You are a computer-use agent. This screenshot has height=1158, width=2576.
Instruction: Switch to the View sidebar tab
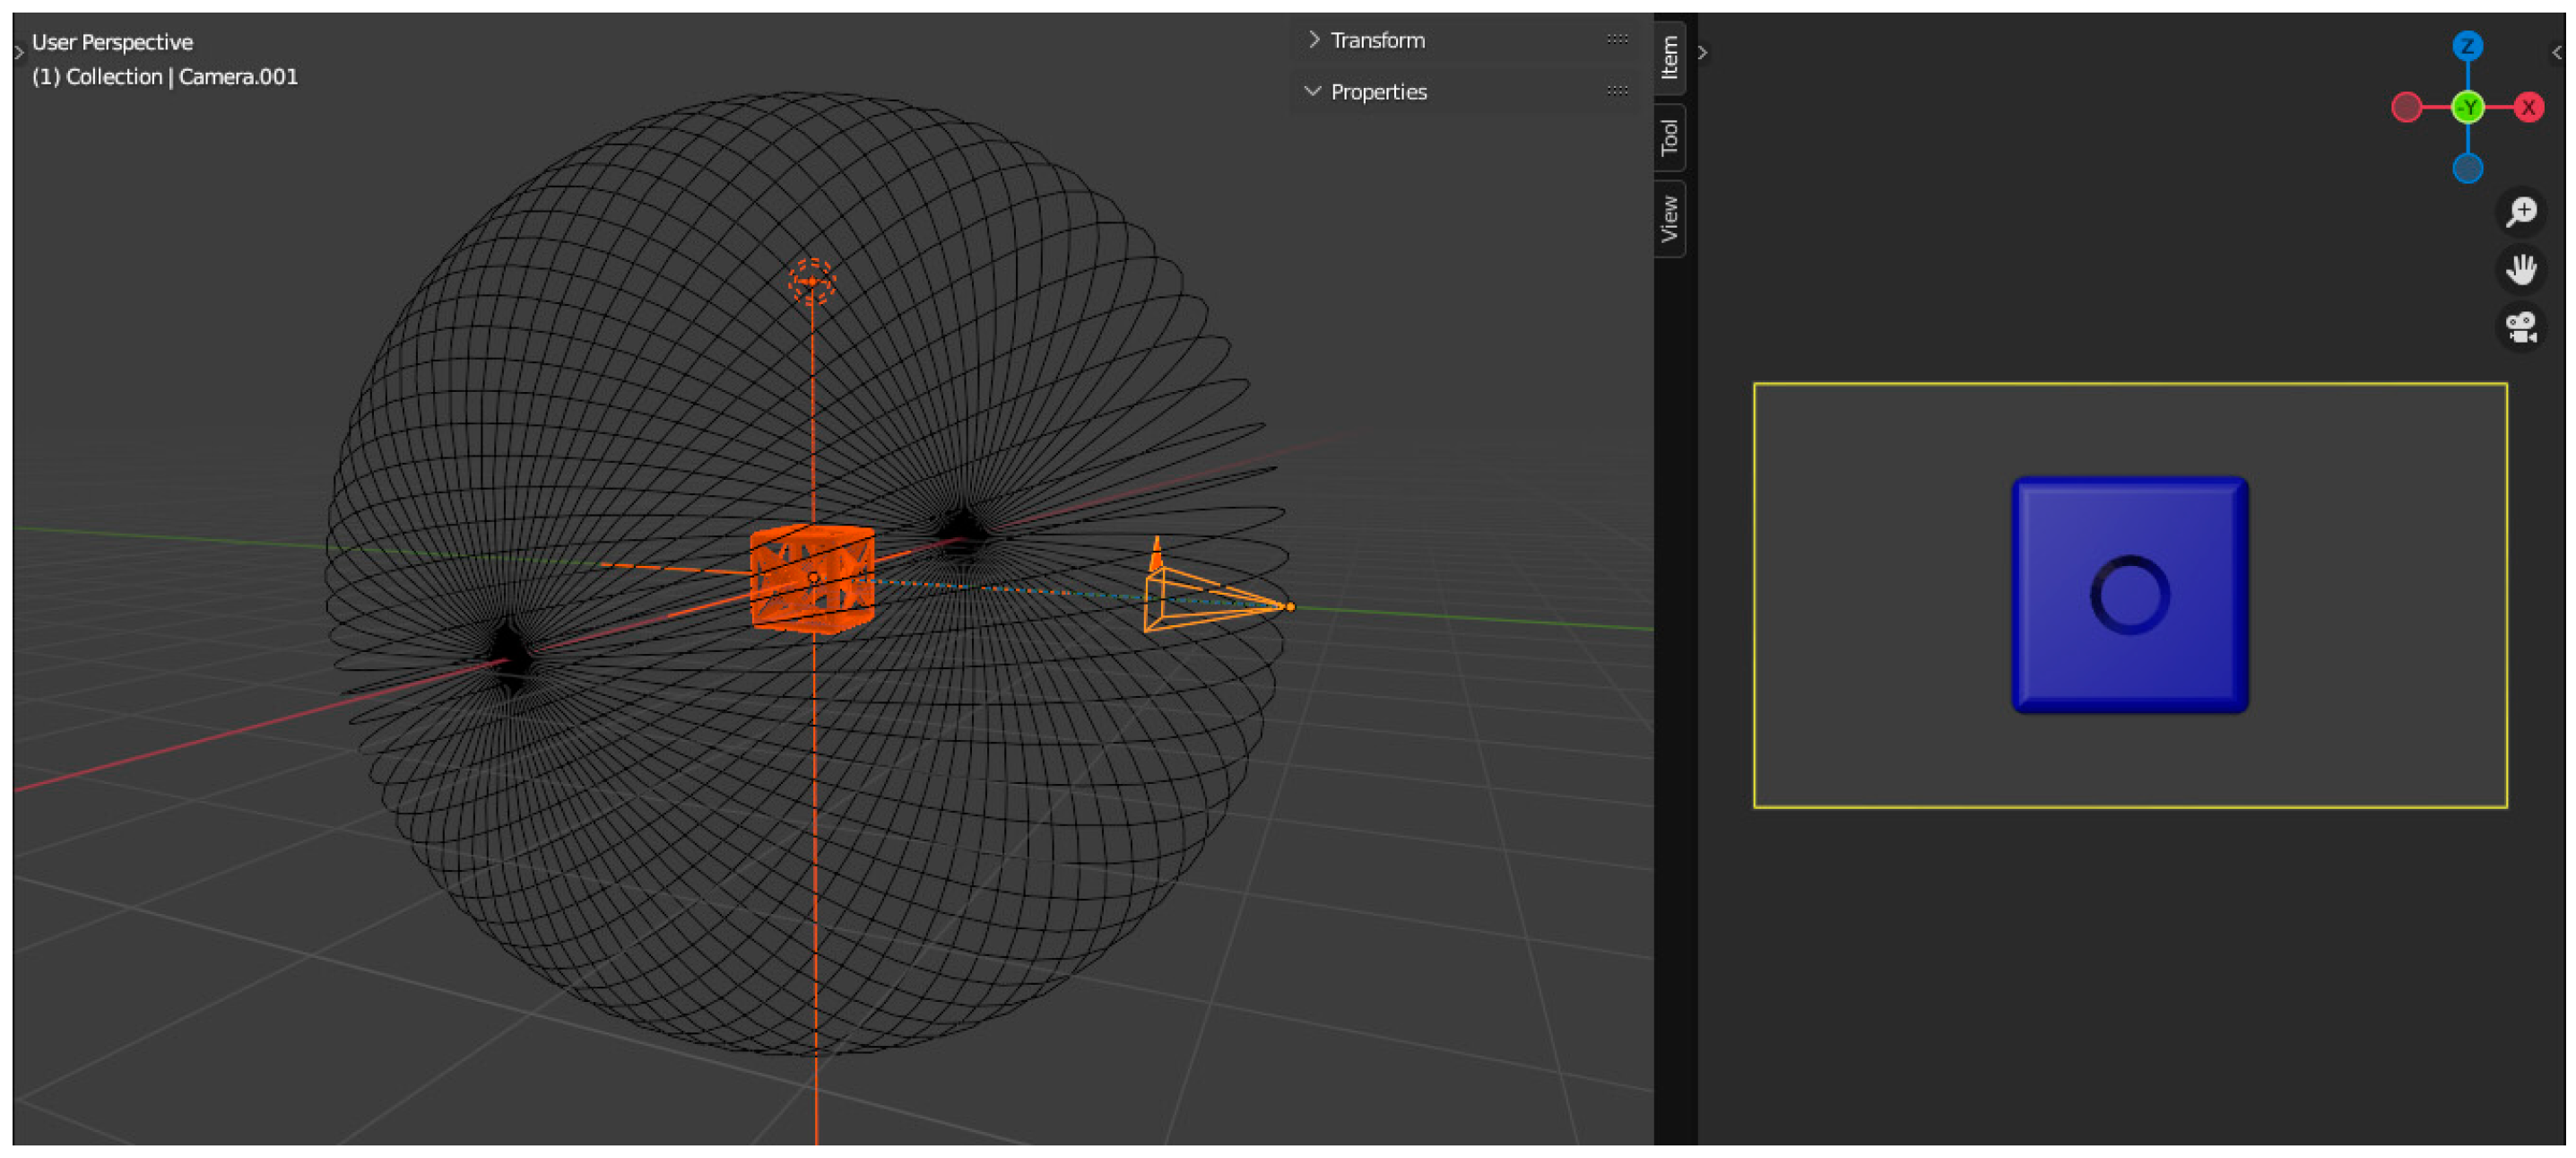coord(1669,218)
